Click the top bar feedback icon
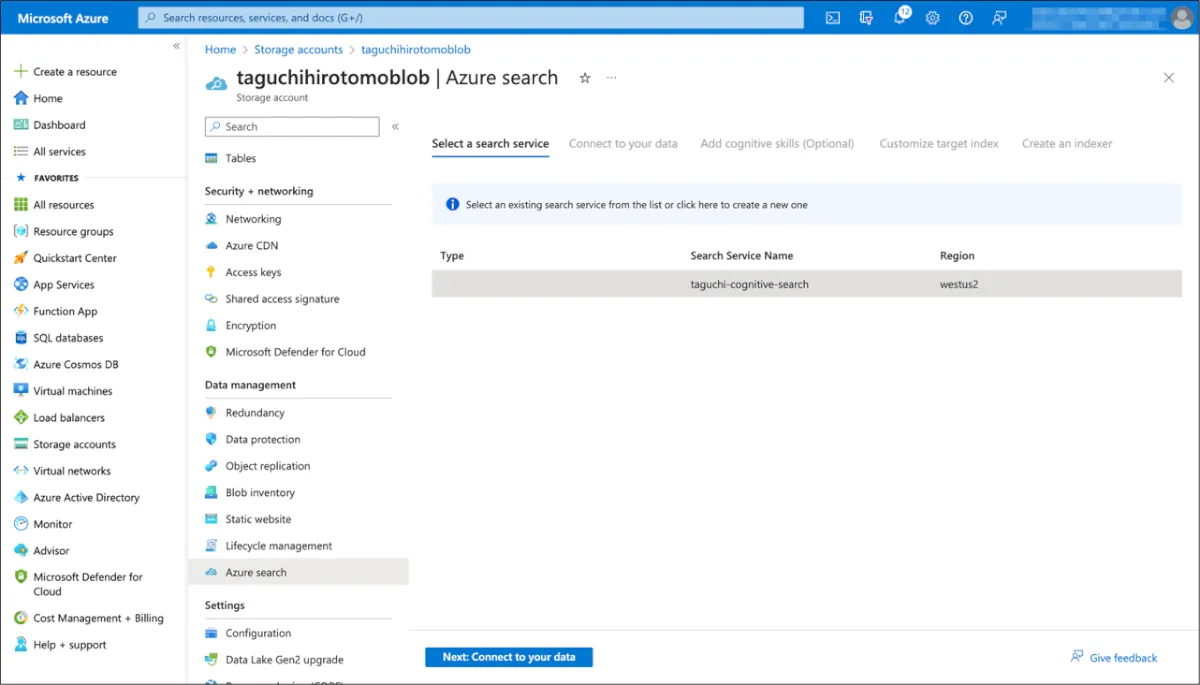Image resolution: width=1200 pixels, height=685 pixels. point(998,18)
